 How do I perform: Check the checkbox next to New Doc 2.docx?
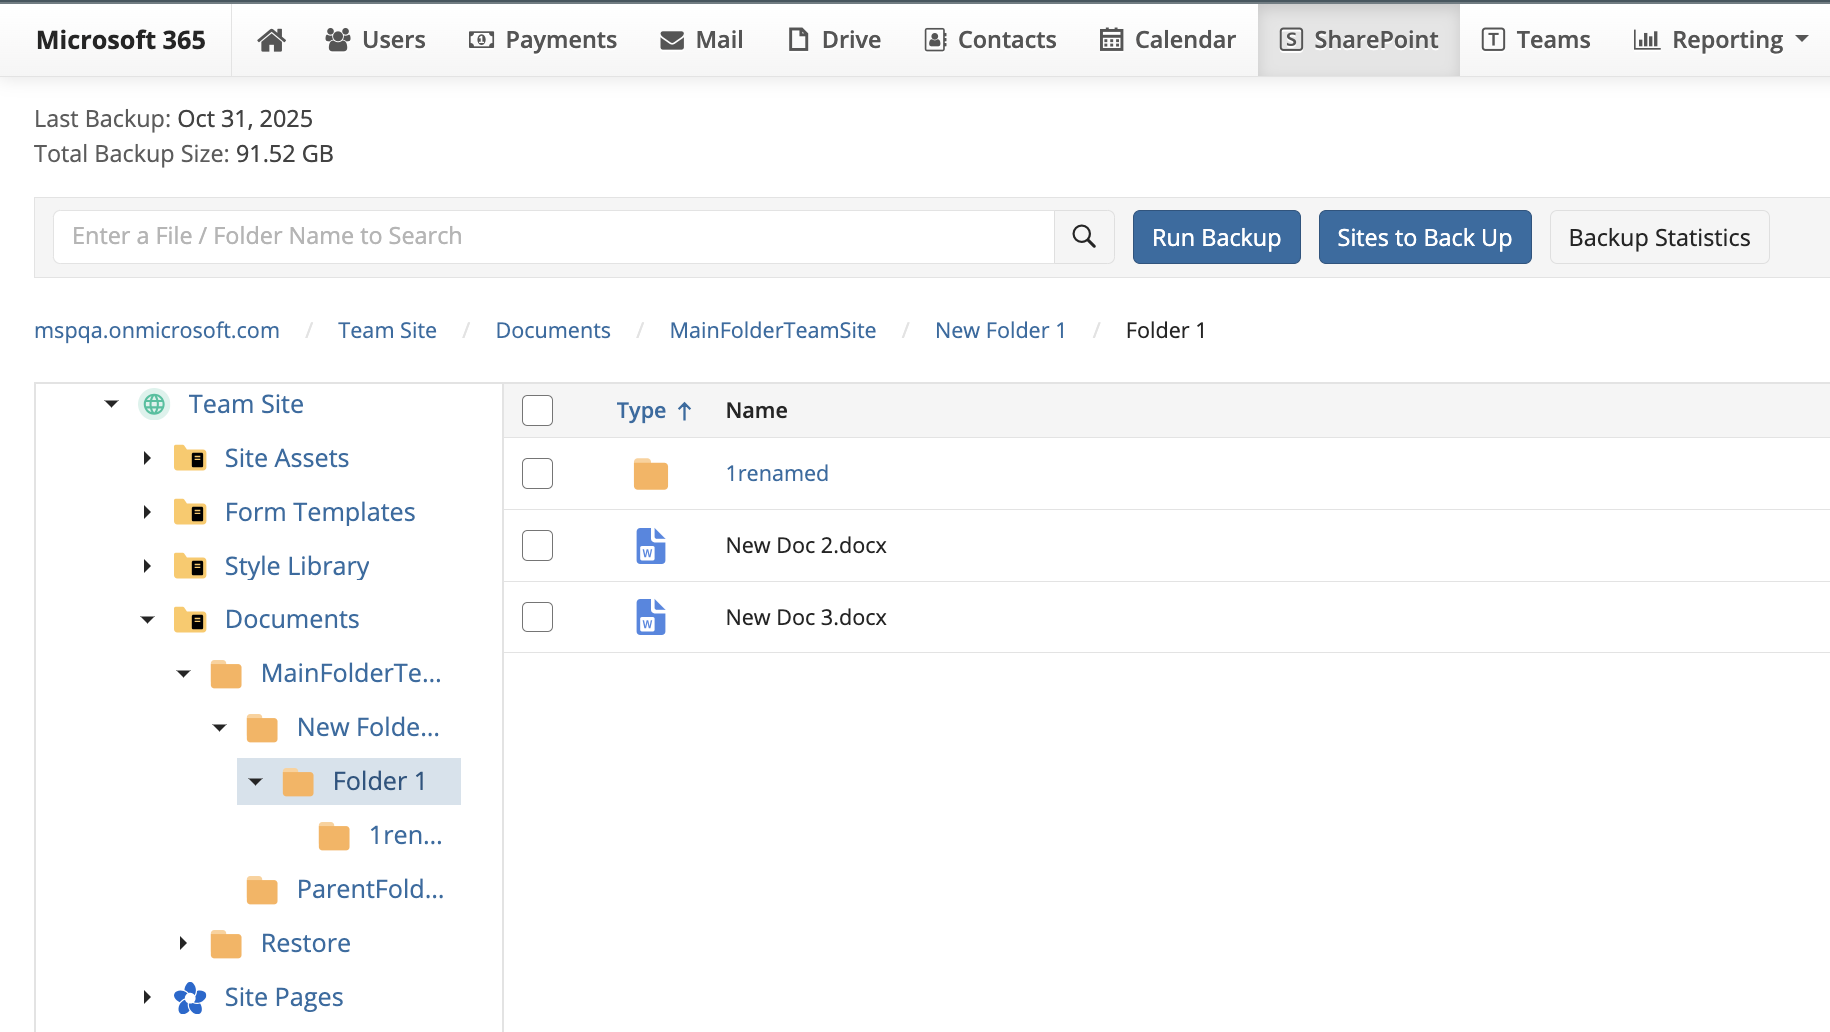coord(537,545)
